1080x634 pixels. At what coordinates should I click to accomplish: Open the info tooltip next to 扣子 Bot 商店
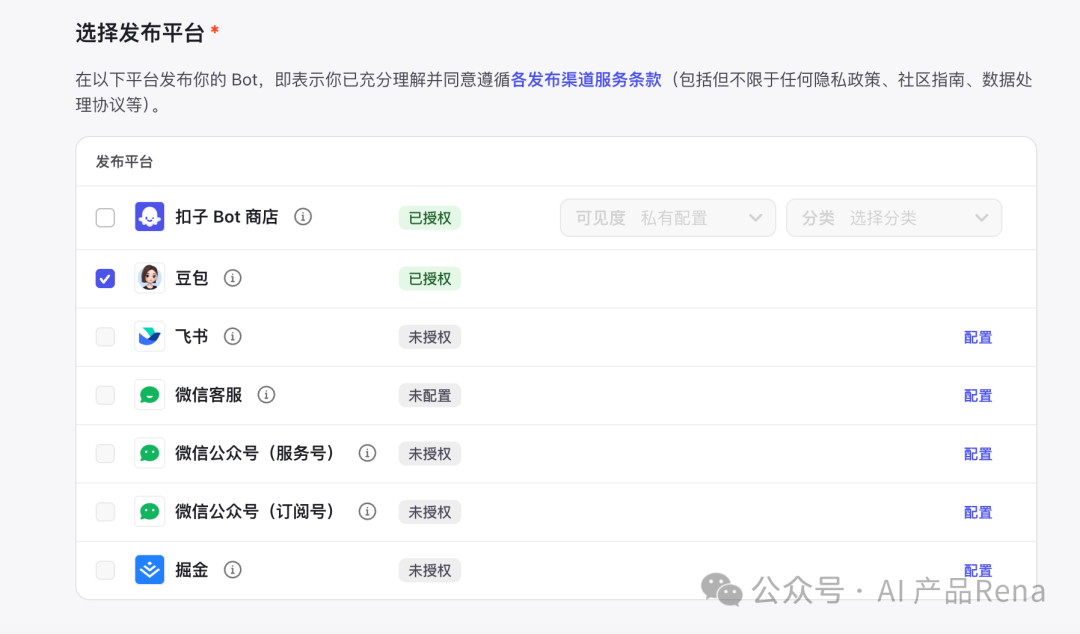[303, 217]
